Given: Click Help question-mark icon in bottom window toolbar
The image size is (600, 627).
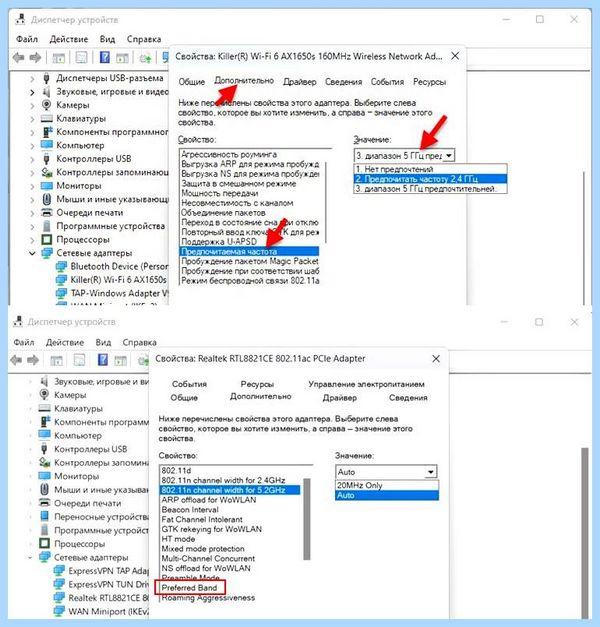Looking at the screenshot, I should 103,360.
